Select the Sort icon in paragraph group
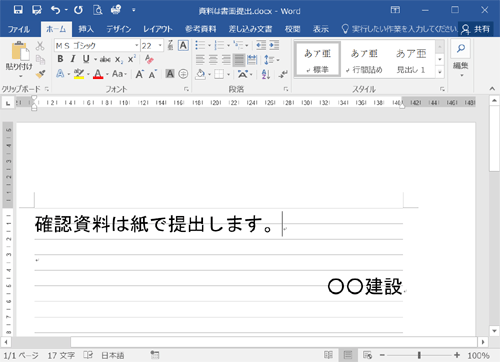The image size is (500, 362). pos(266,74)
